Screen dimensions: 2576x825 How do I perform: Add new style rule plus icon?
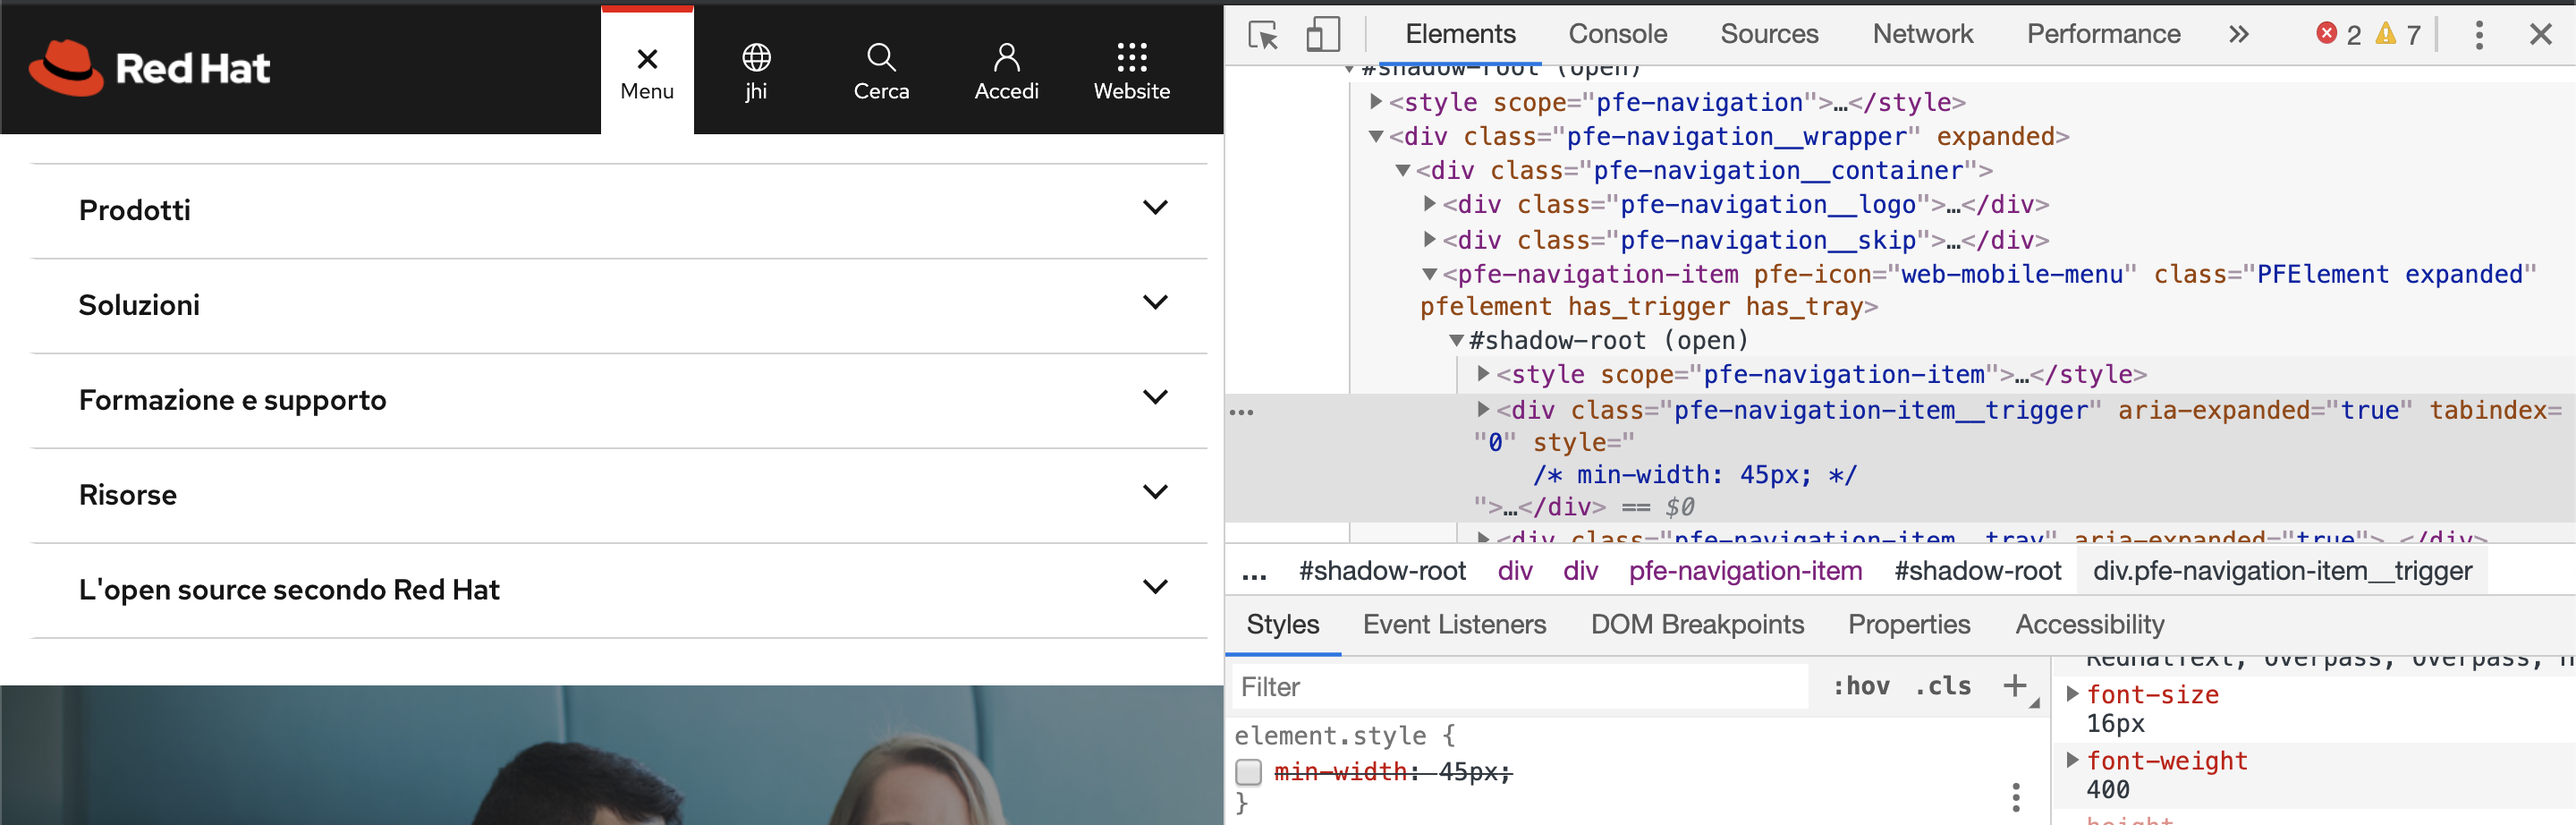pyautogui.click(x=2016, y=686)
